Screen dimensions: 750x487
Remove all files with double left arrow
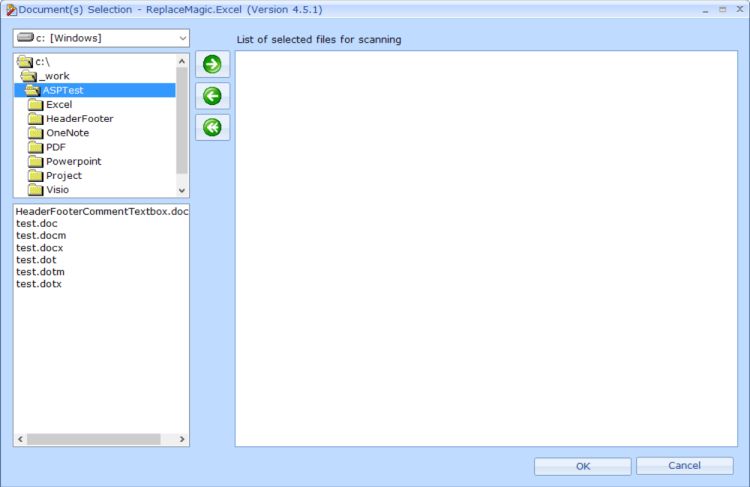click(x=212, y=127)
